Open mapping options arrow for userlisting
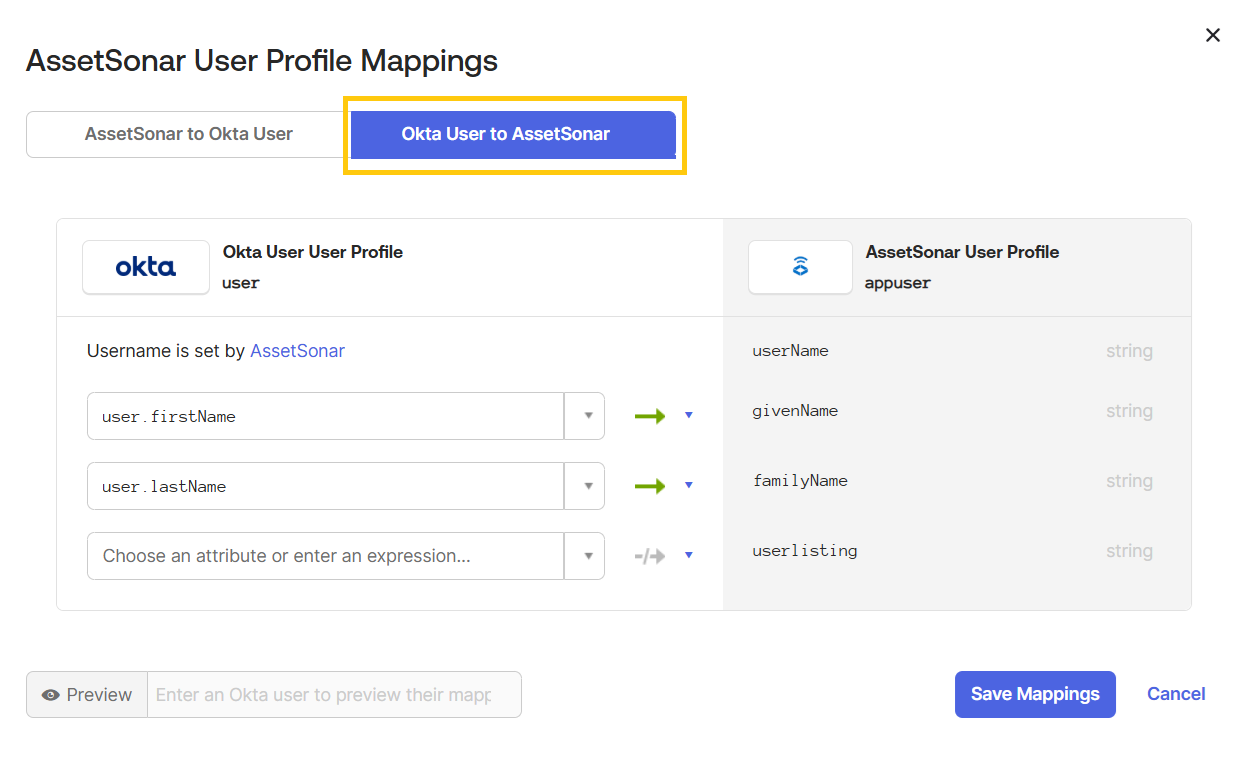Viewport: 1235px width, 769px height. 689,556
